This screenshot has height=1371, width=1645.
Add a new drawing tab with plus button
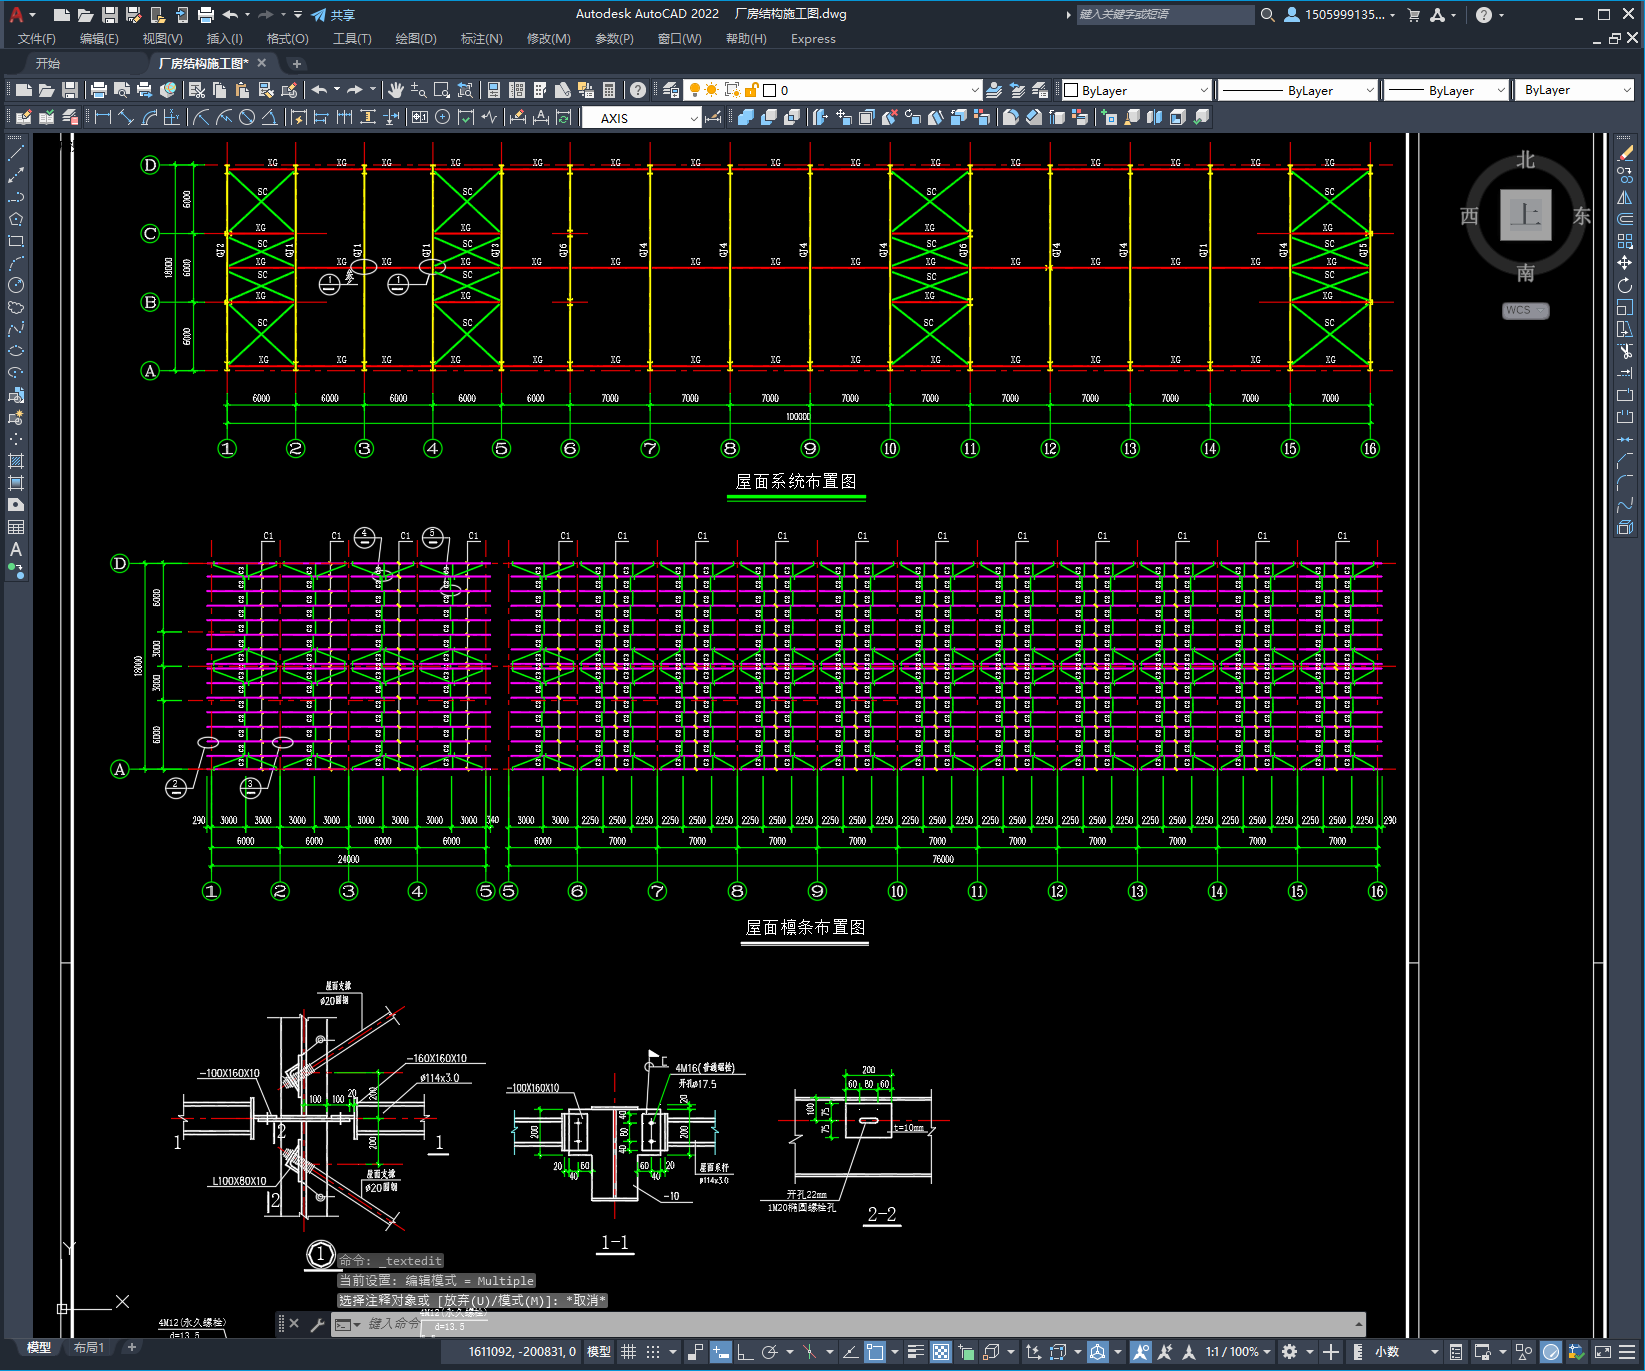pyautogui.click(x=296, y=63)
